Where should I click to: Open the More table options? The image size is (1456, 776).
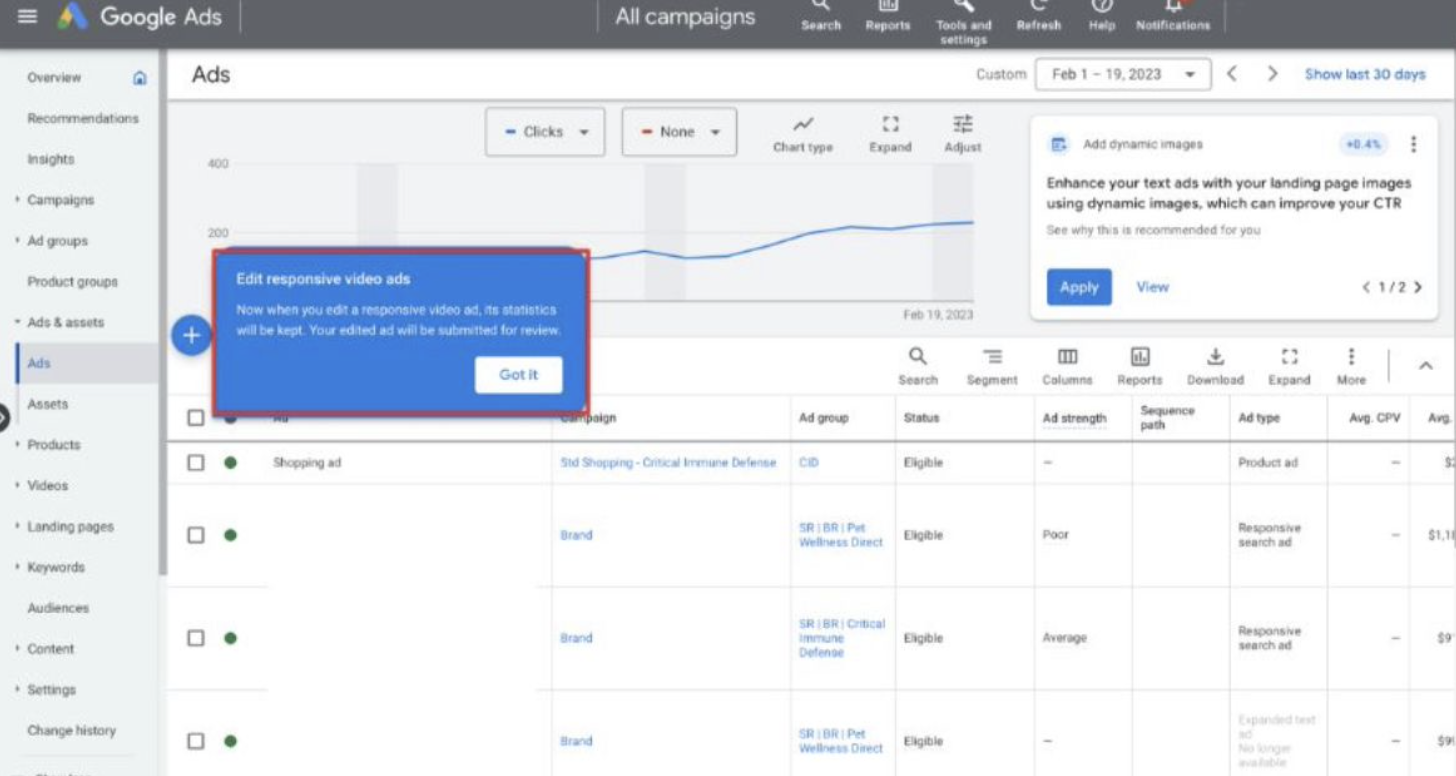pos(1351,366)
